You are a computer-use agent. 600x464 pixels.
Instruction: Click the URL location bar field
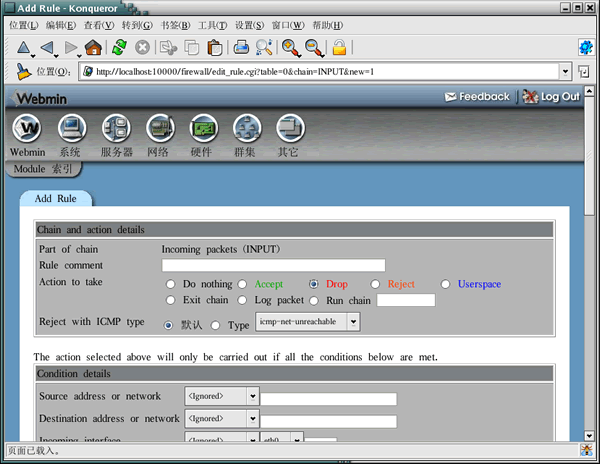pos(320,72)
